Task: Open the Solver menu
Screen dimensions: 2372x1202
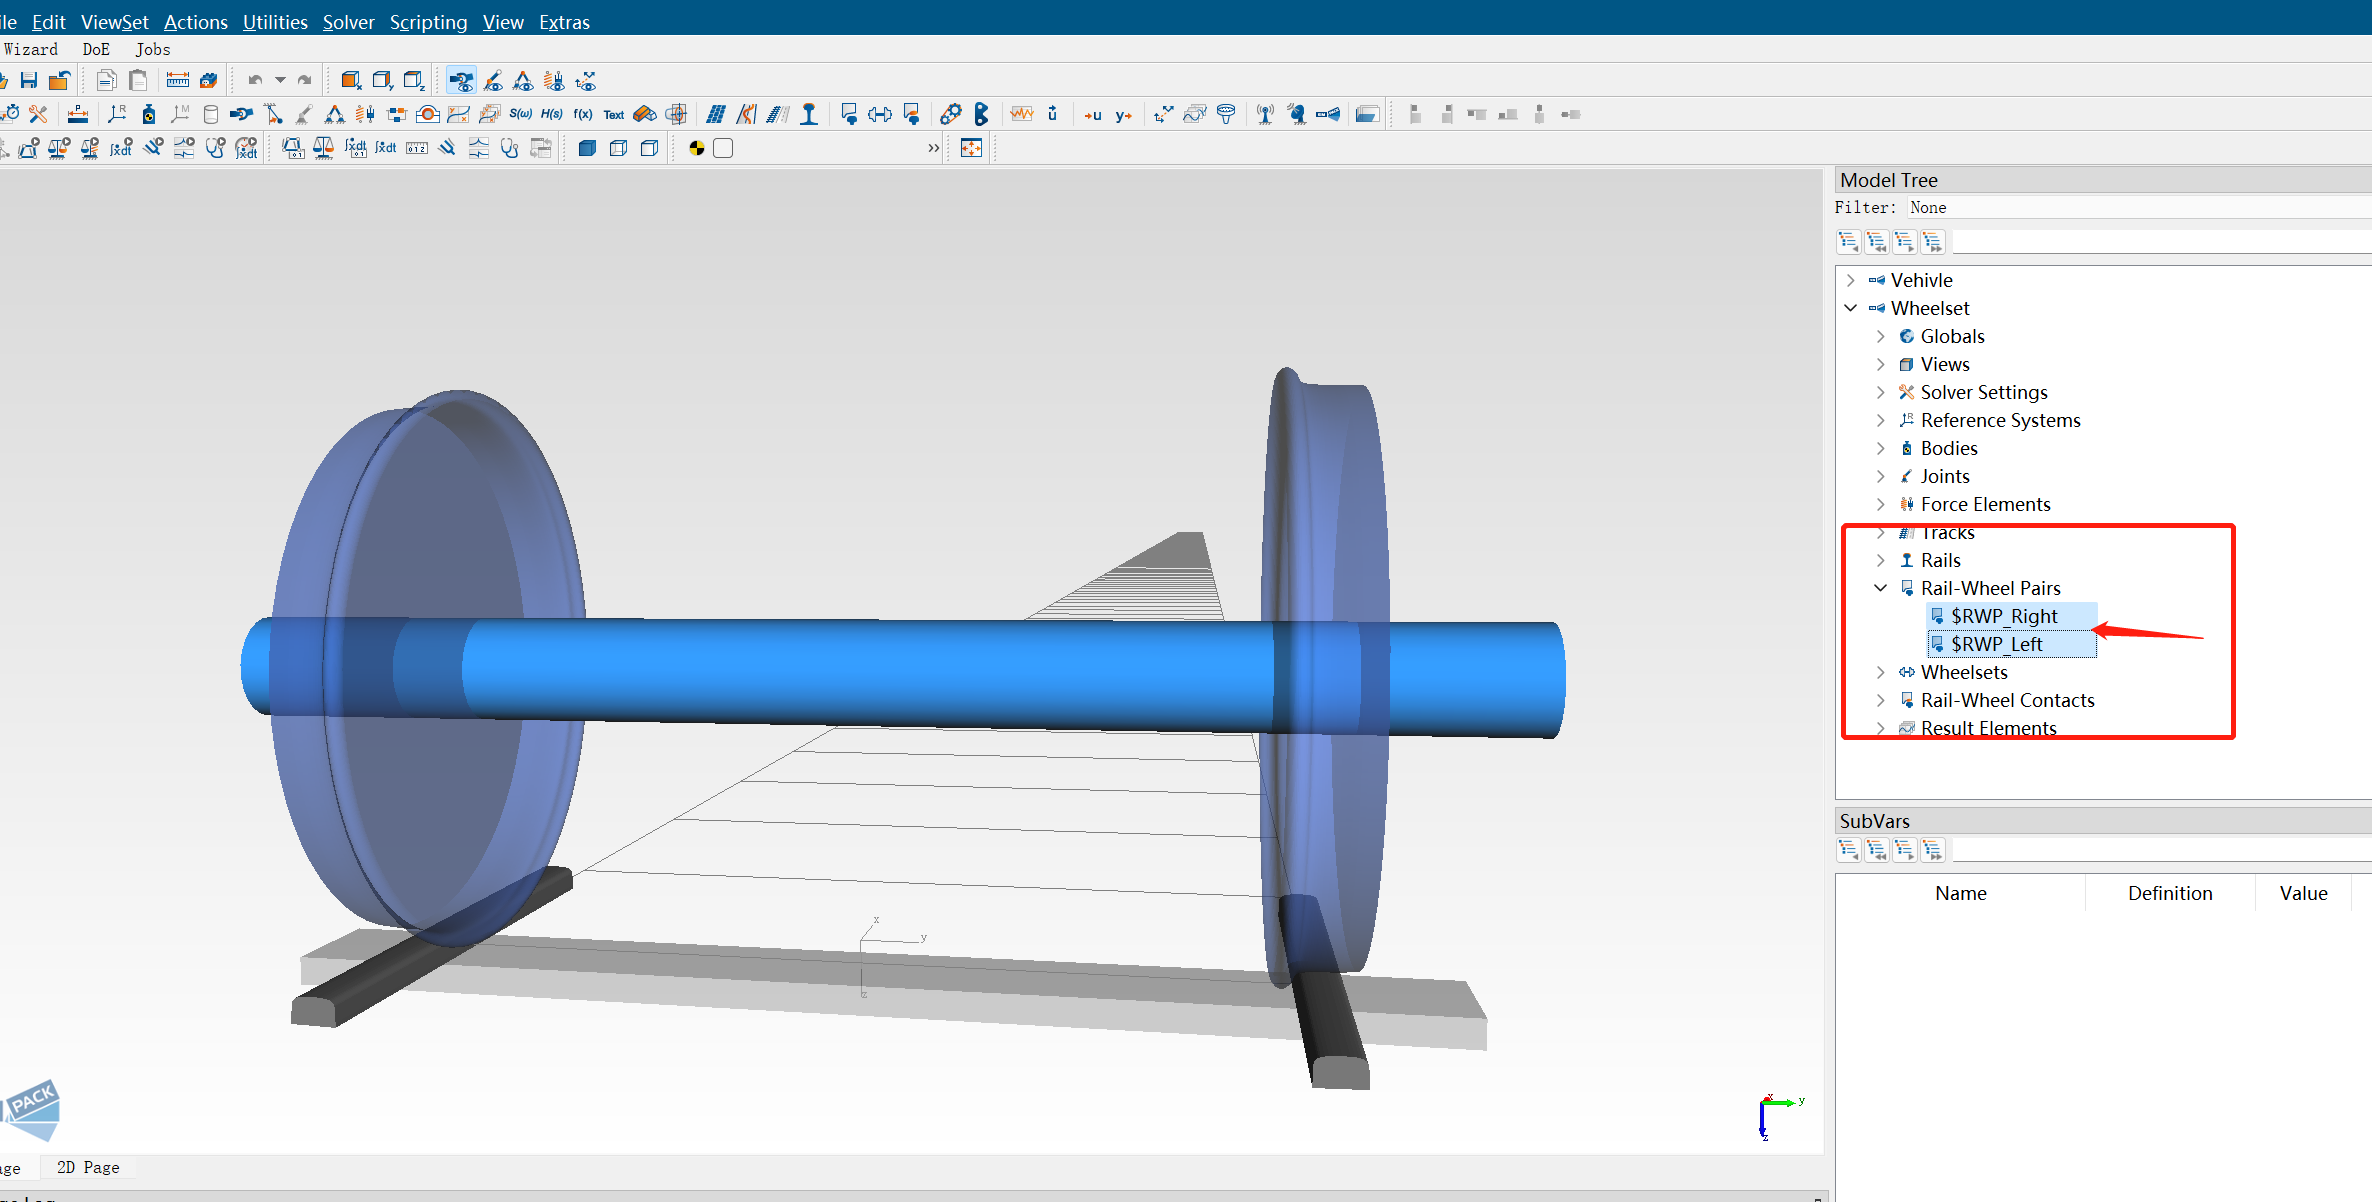Action: [x=347, y=22]
